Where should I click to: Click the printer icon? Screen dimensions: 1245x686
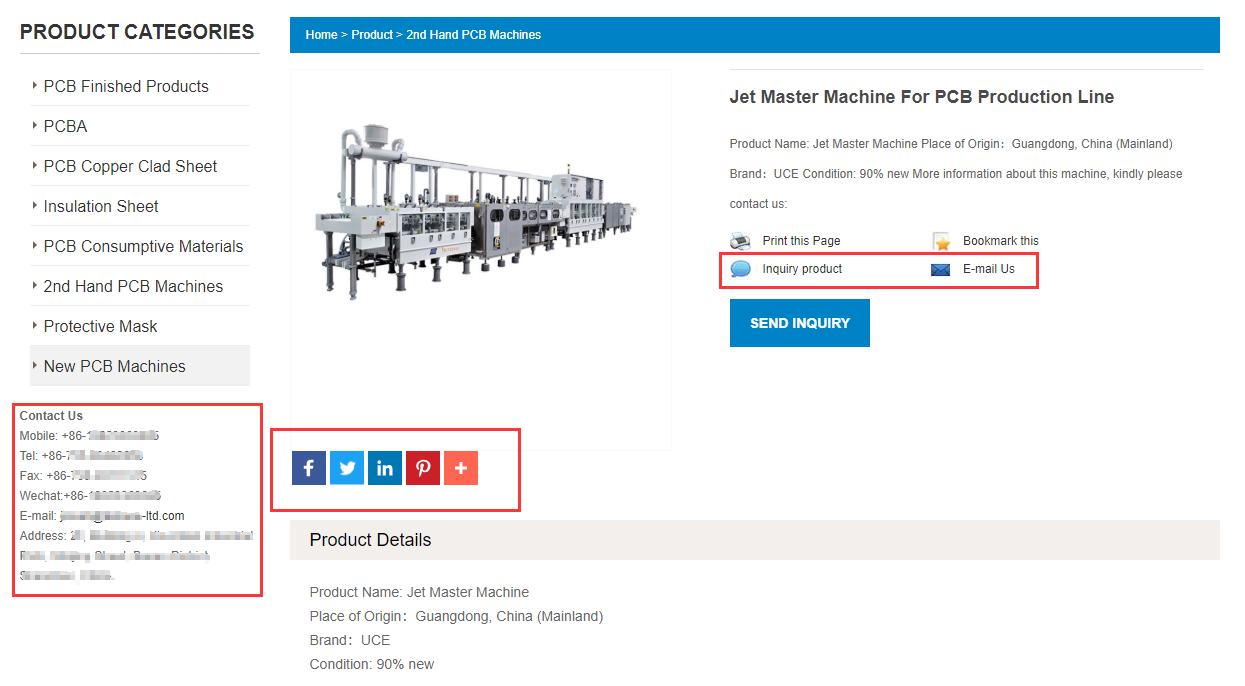740,241
